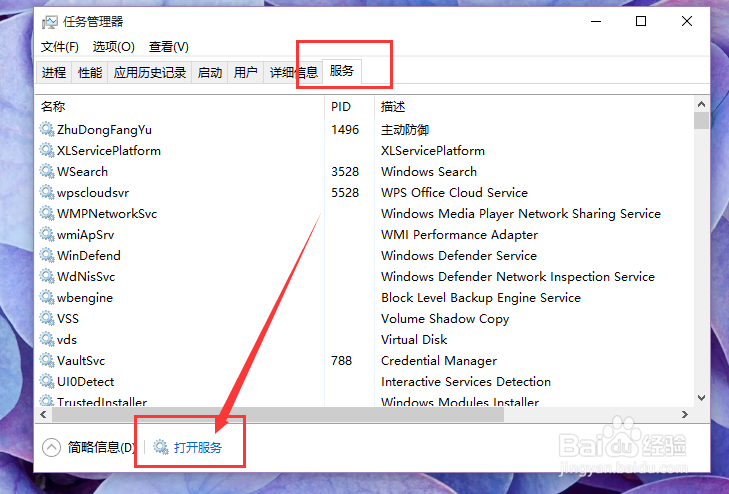729x494 pixels.
Task: Click the 简略信息(D) label
Action: point(101,448)
